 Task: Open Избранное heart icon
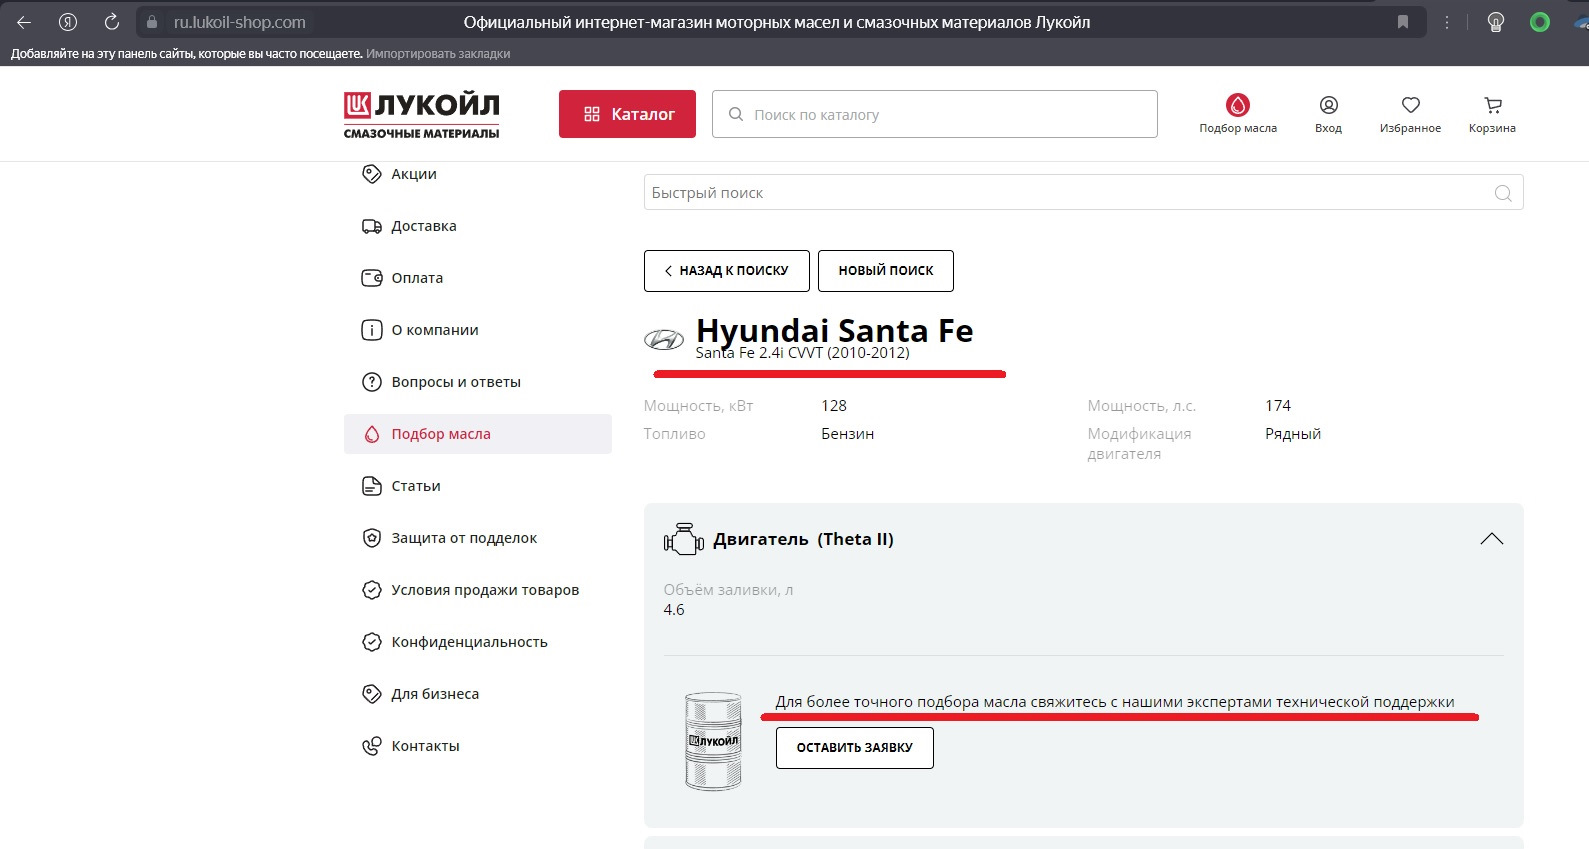(1410, 106)
